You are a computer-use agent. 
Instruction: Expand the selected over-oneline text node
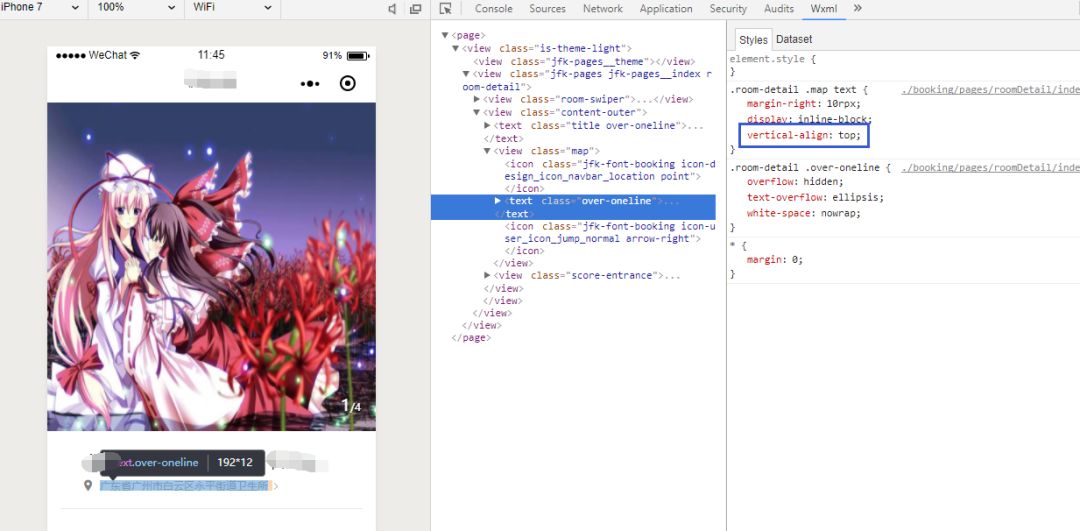[x=498, y=200]
